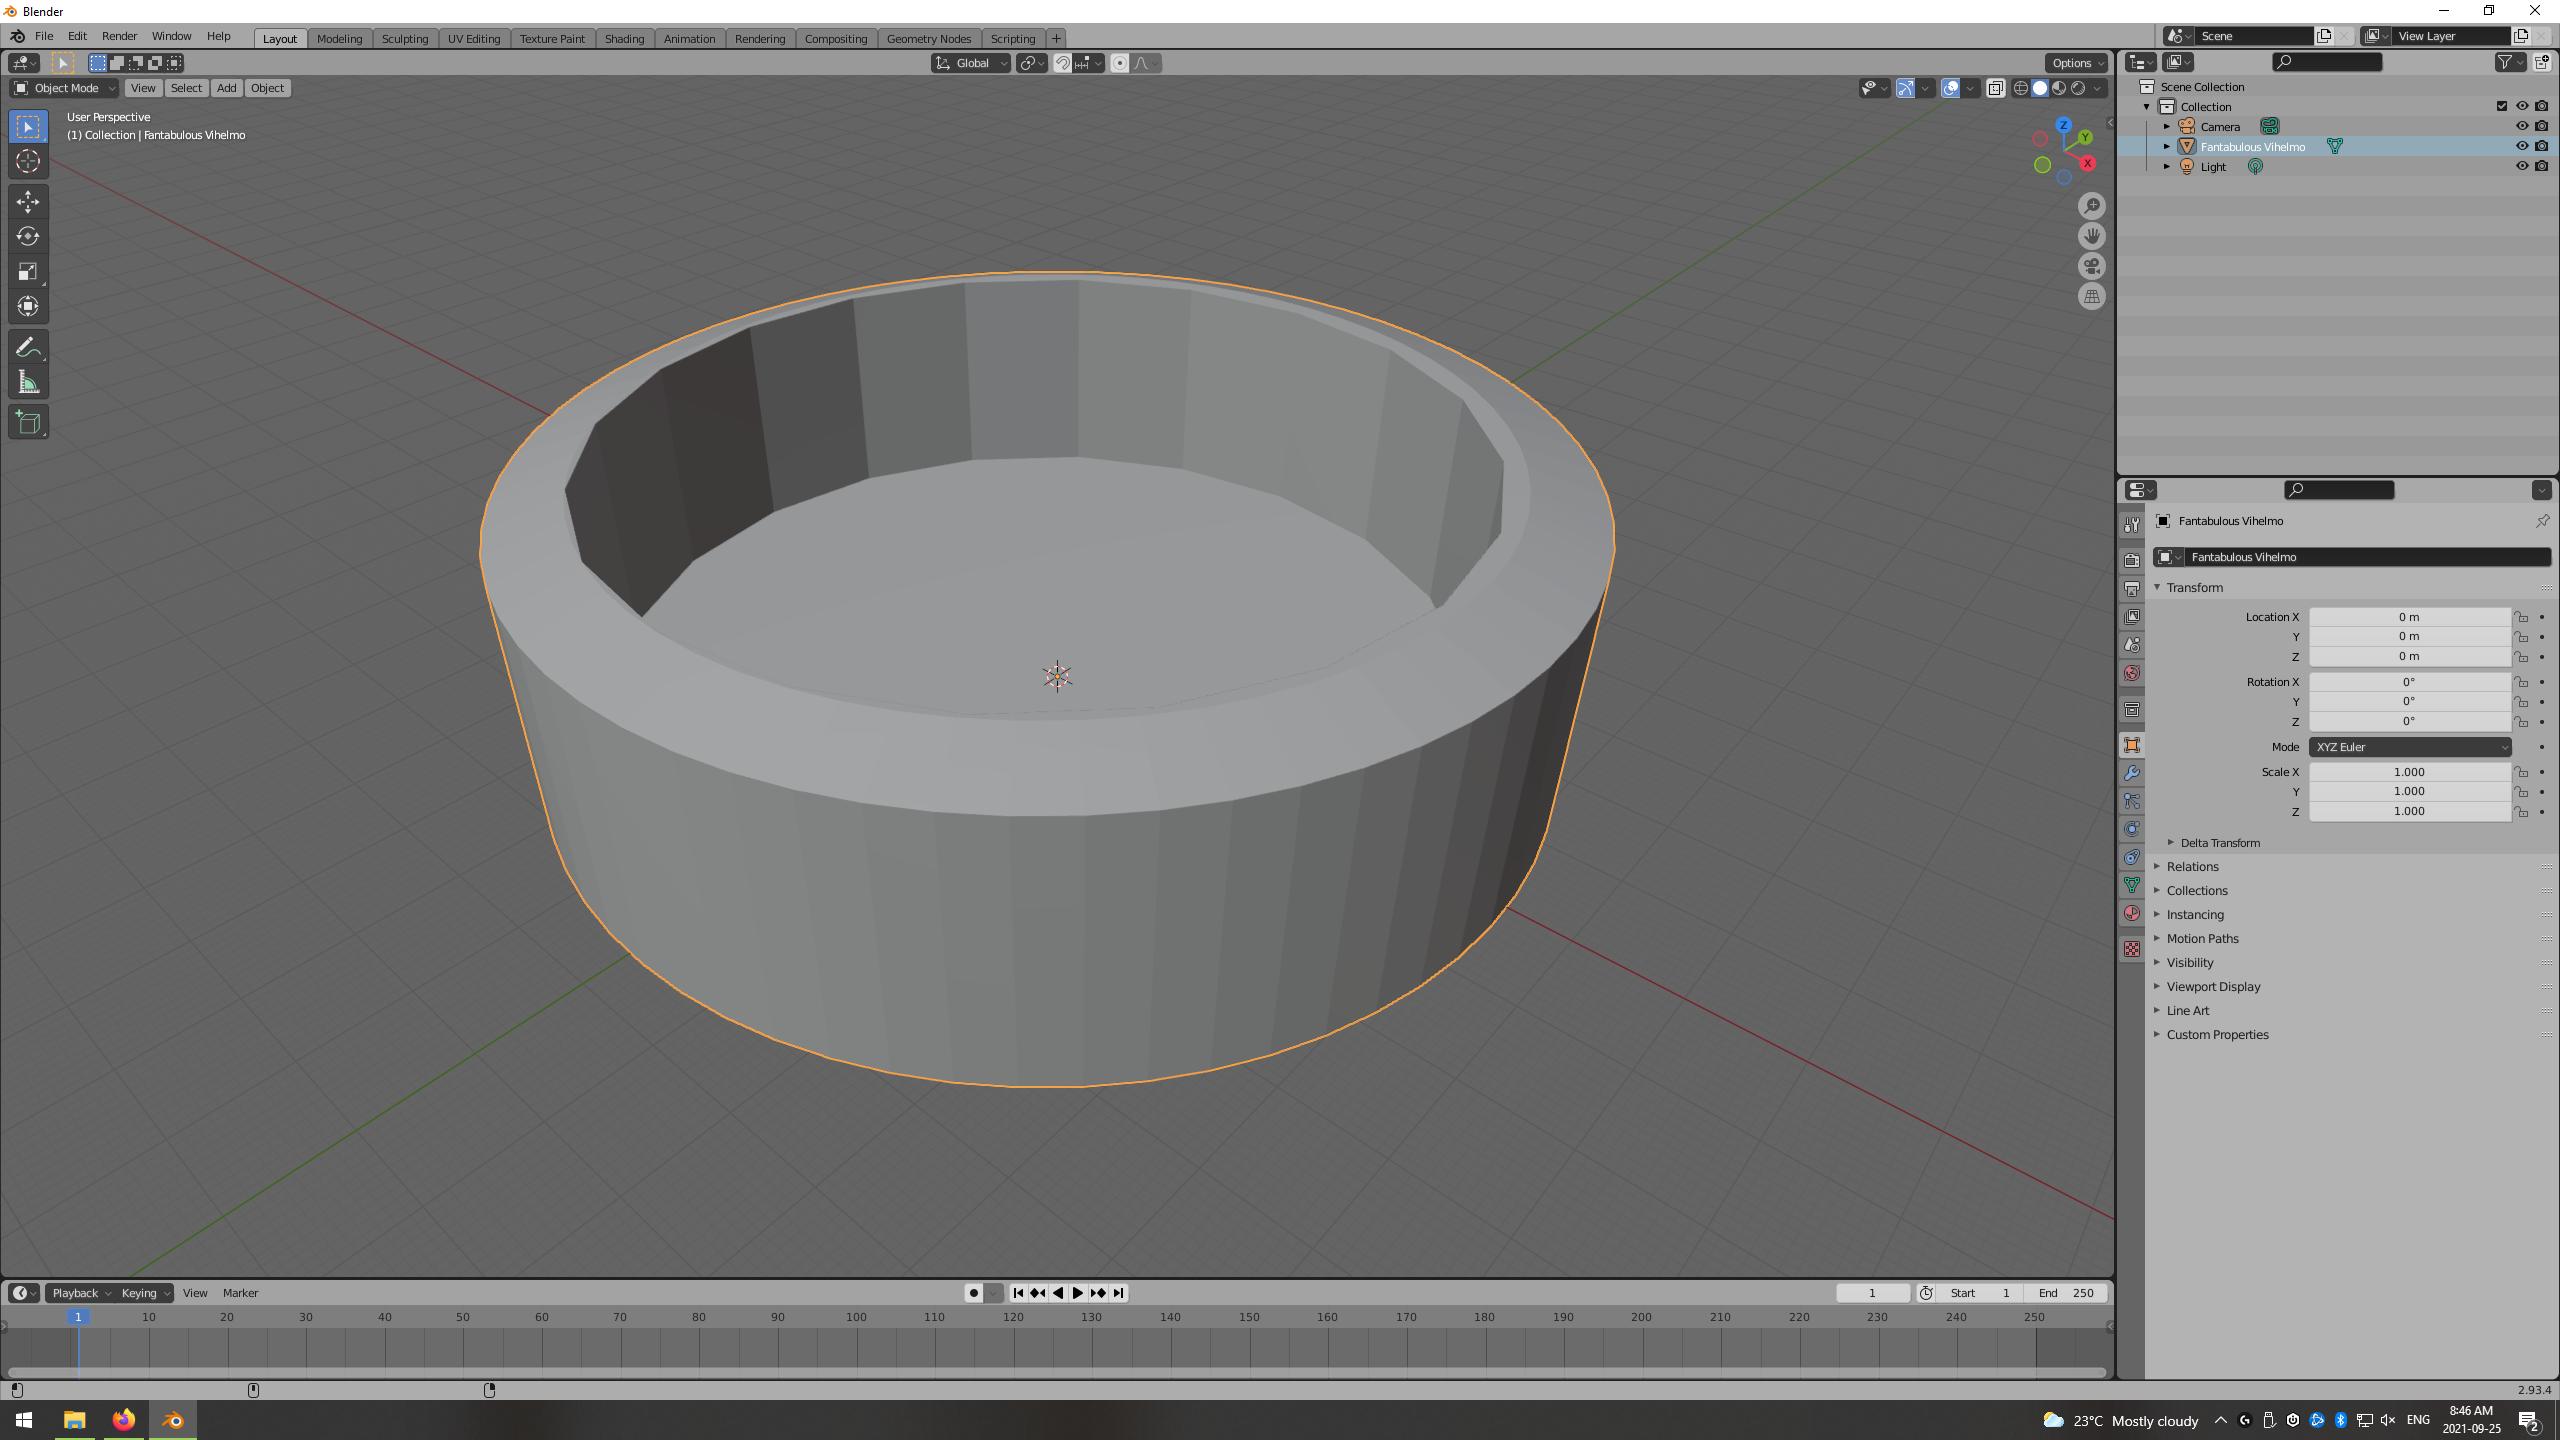Click the Select Box tool icon
This screenshot has height=1440, width=2560.
point(28,126)
